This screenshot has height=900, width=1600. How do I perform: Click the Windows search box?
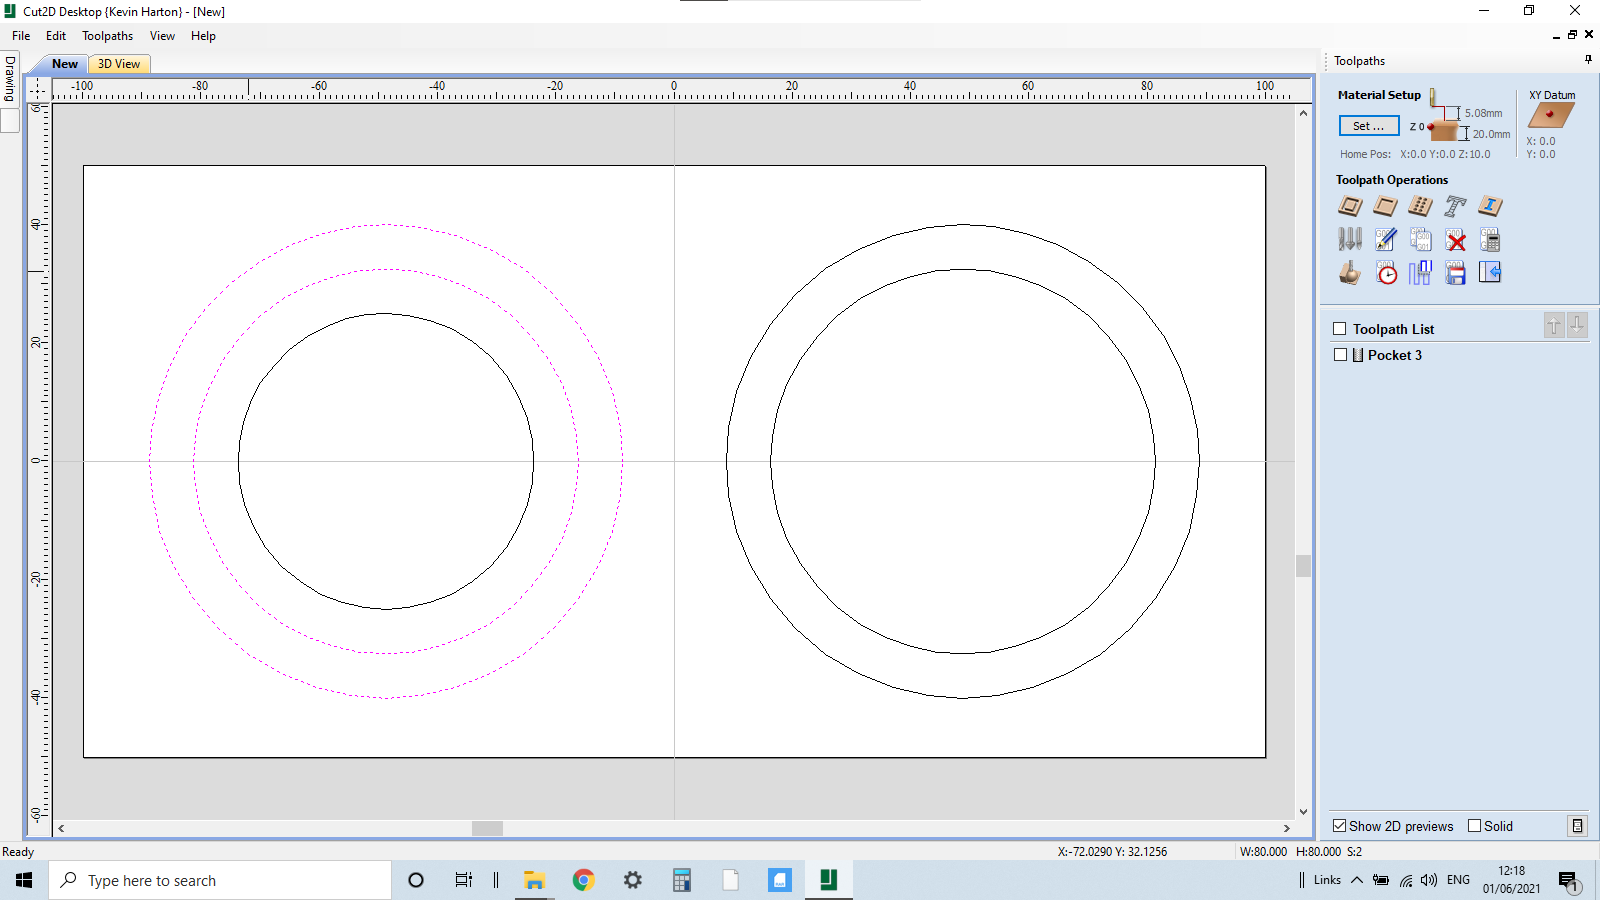coord(220,880)
